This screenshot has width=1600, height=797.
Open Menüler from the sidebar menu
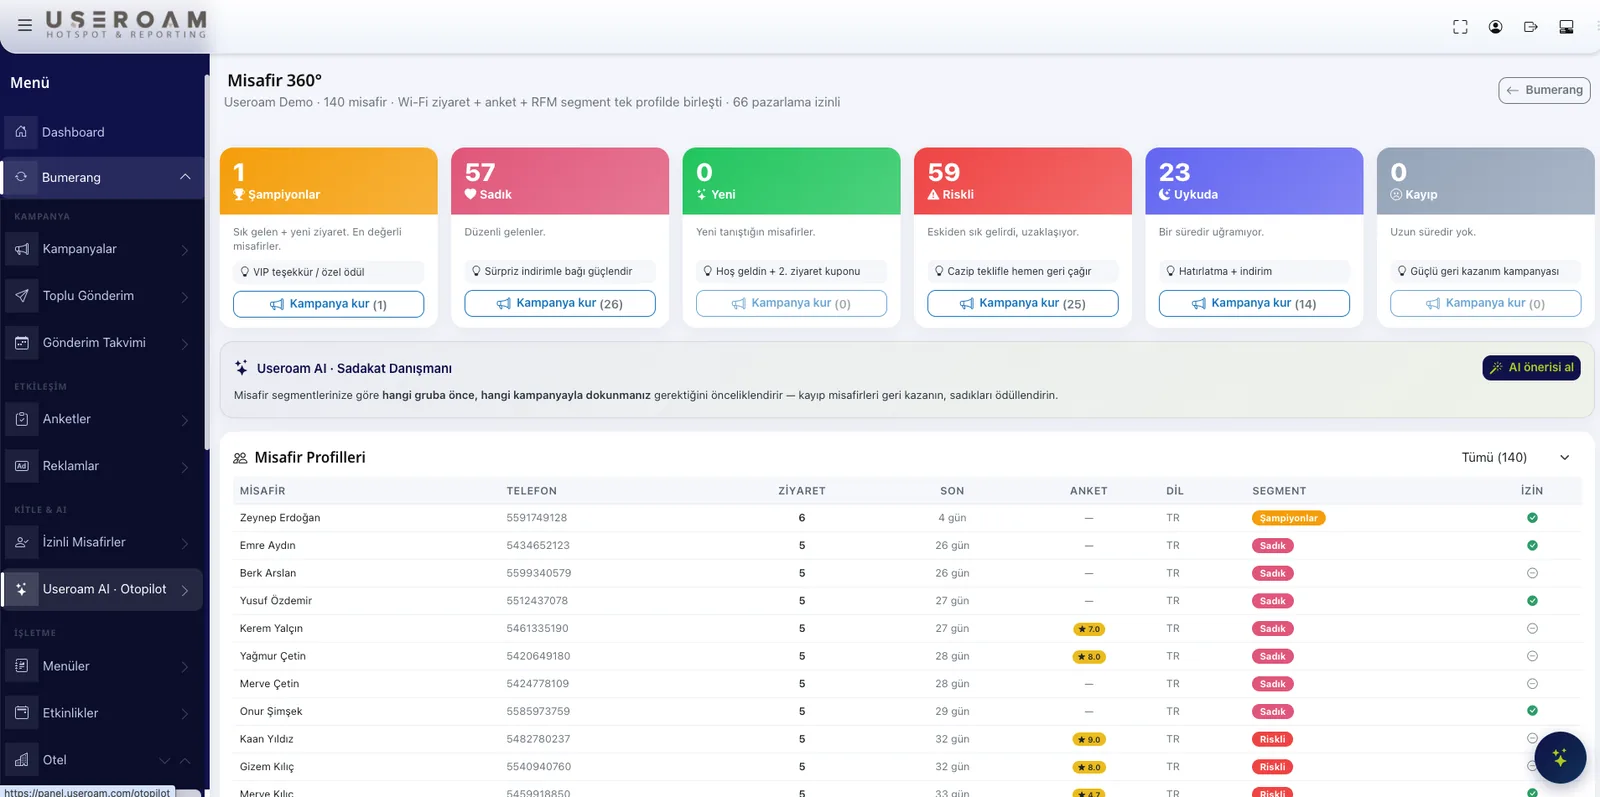(x=102, y=666)
